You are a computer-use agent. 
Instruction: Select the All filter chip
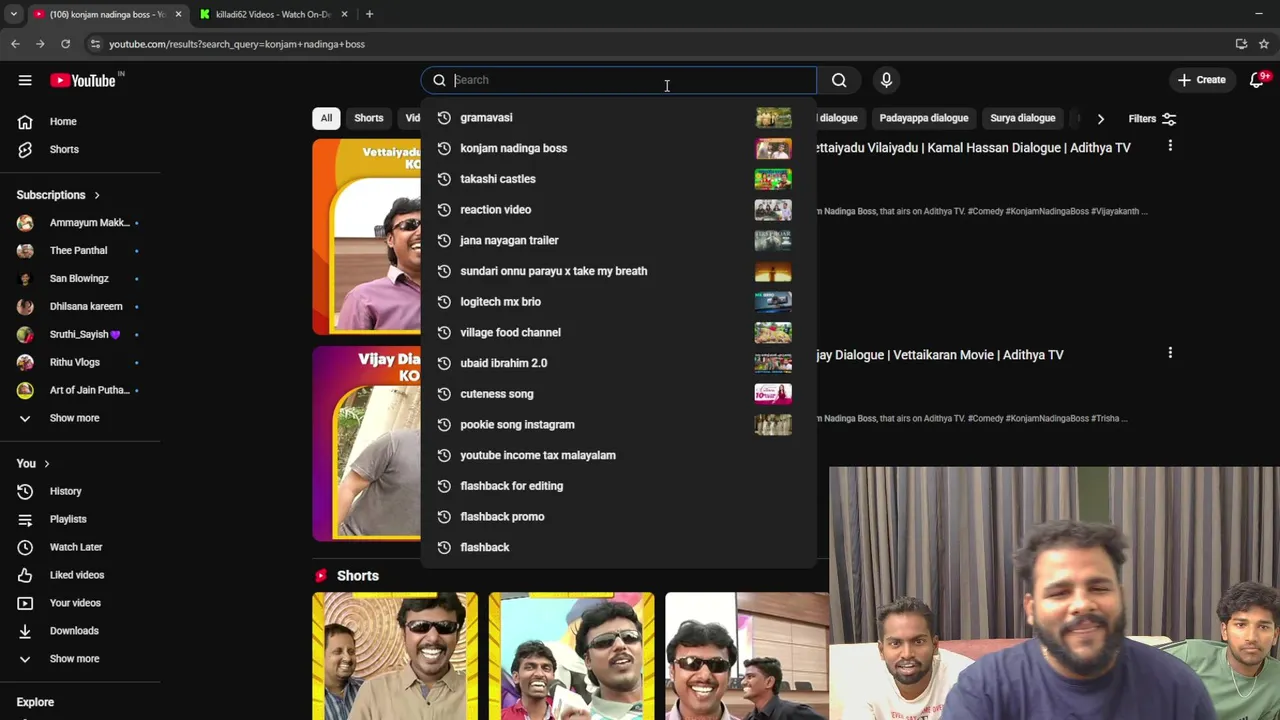point(326,118)
